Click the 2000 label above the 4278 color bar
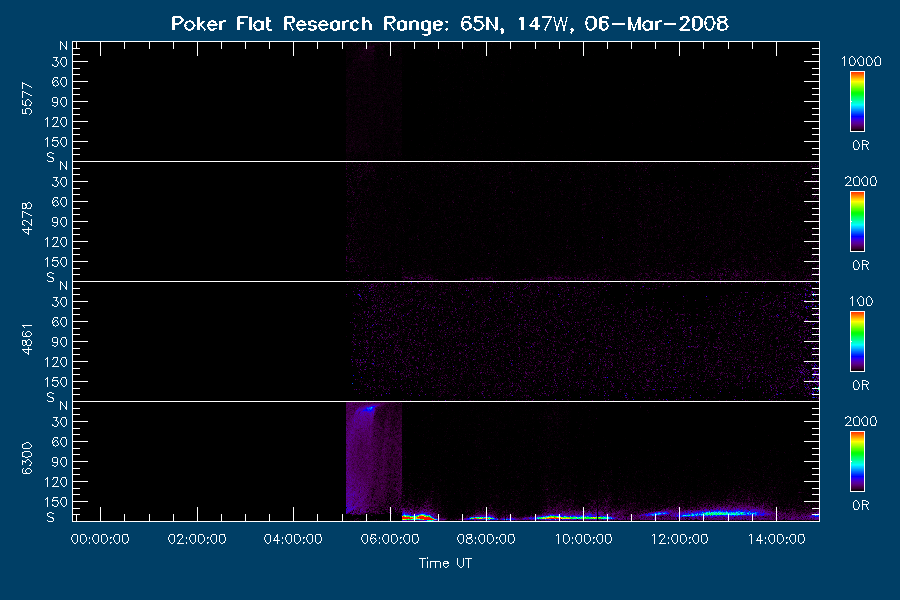The width and height of the screenshot is (900, 600). (860, 181)
